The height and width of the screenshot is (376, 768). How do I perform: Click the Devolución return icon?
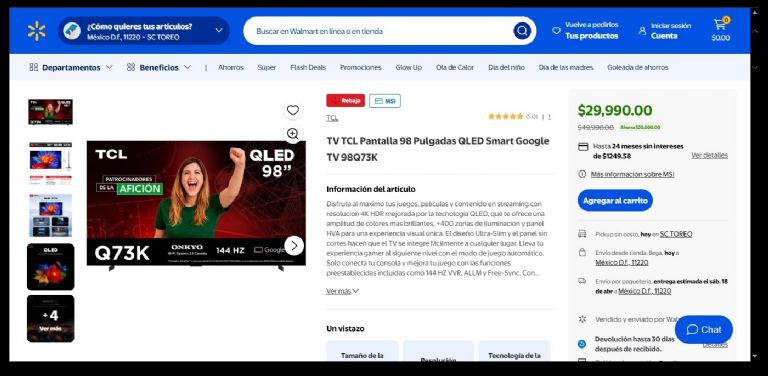[582, 344]
